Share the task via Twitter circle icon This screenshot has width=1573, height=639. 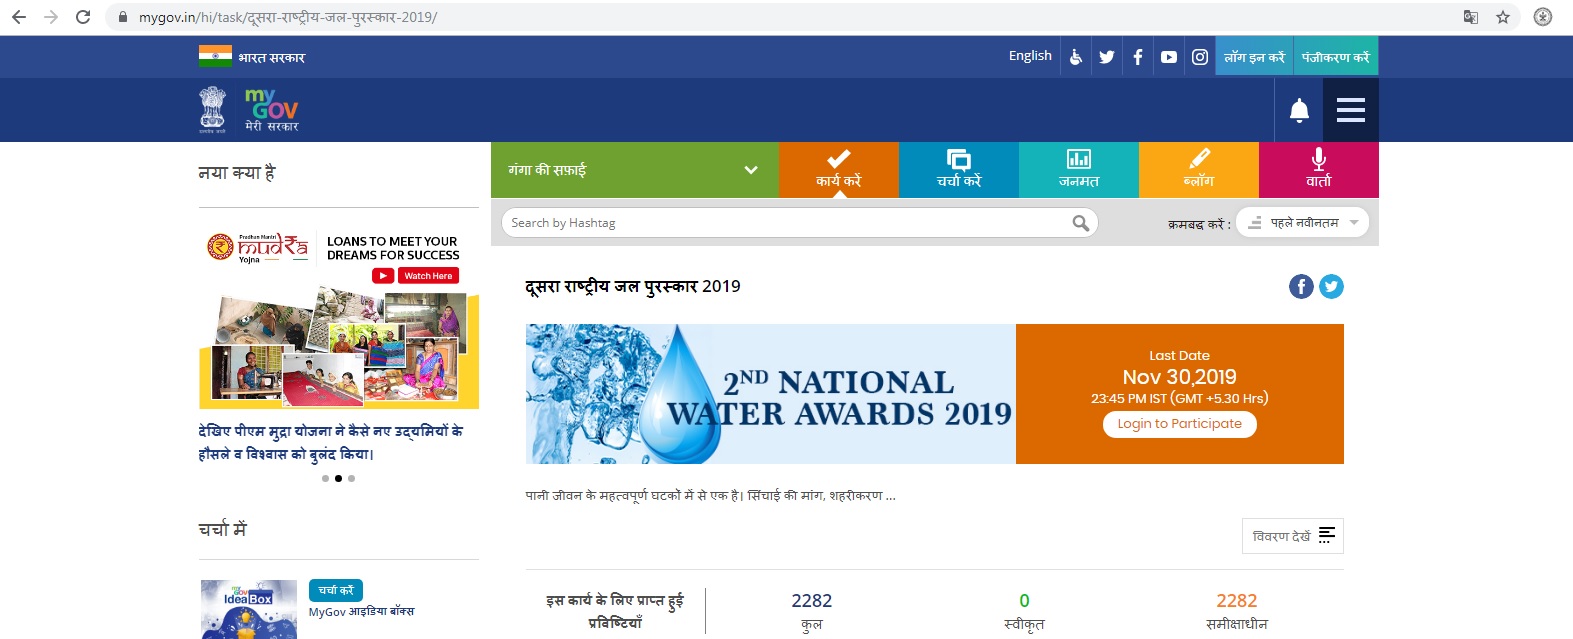(x=1331, y=287)
